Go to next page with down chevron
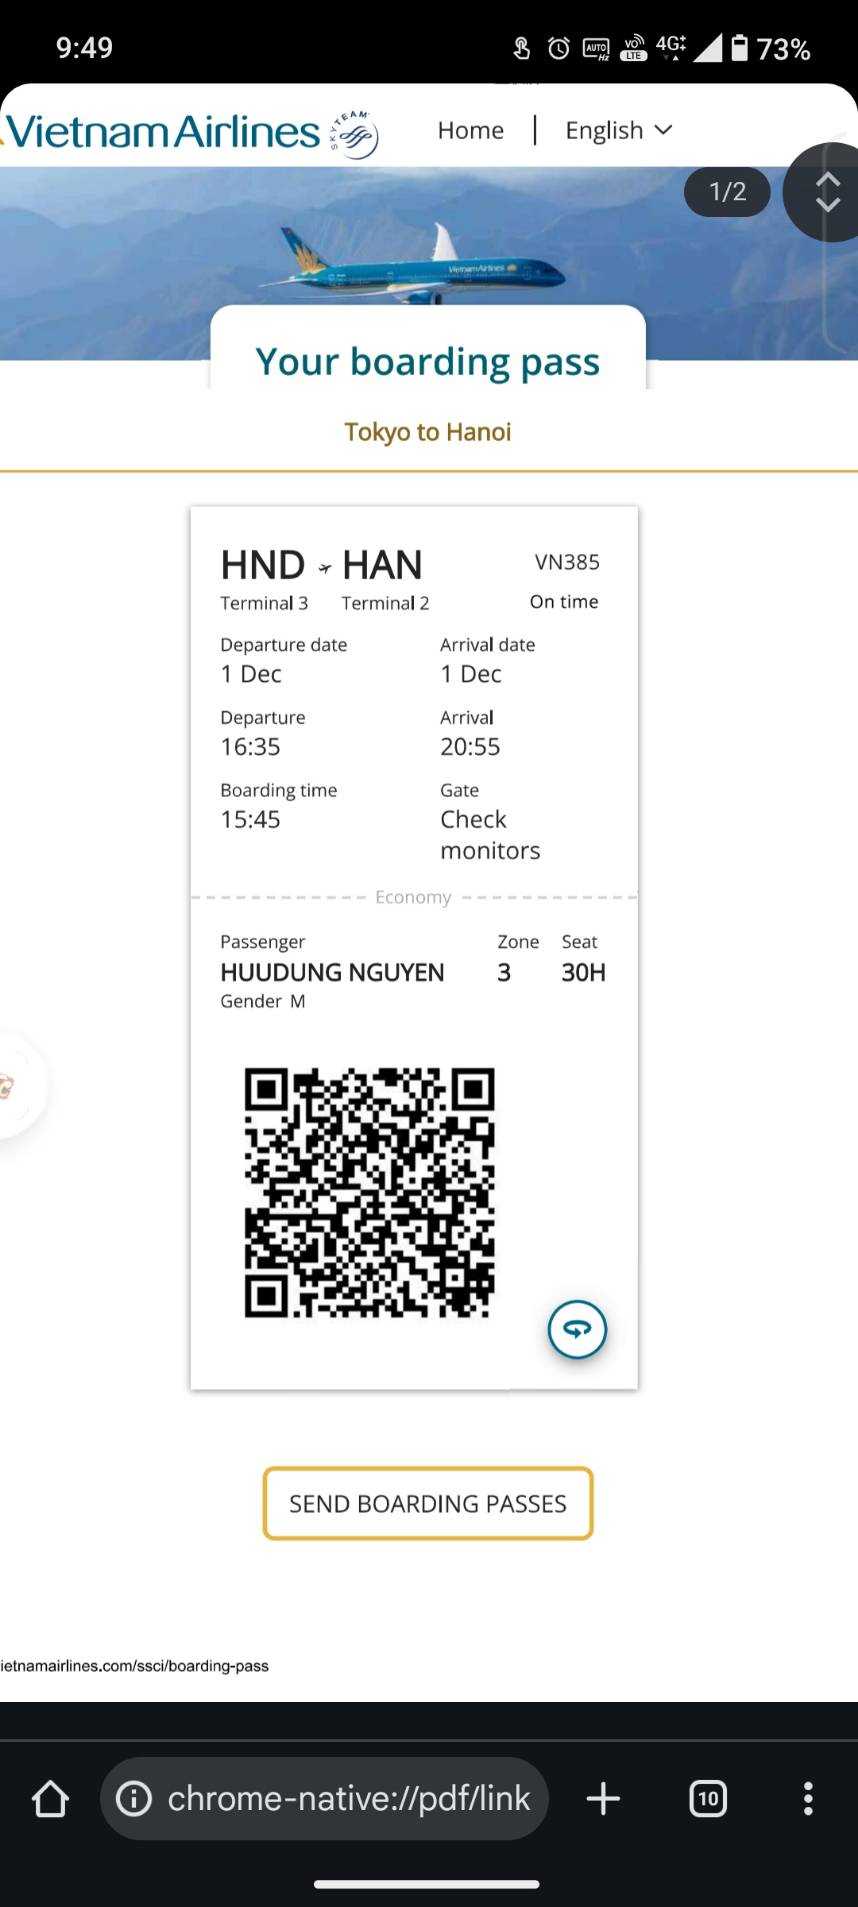The image size is (858, 1907). click(828, 203)
